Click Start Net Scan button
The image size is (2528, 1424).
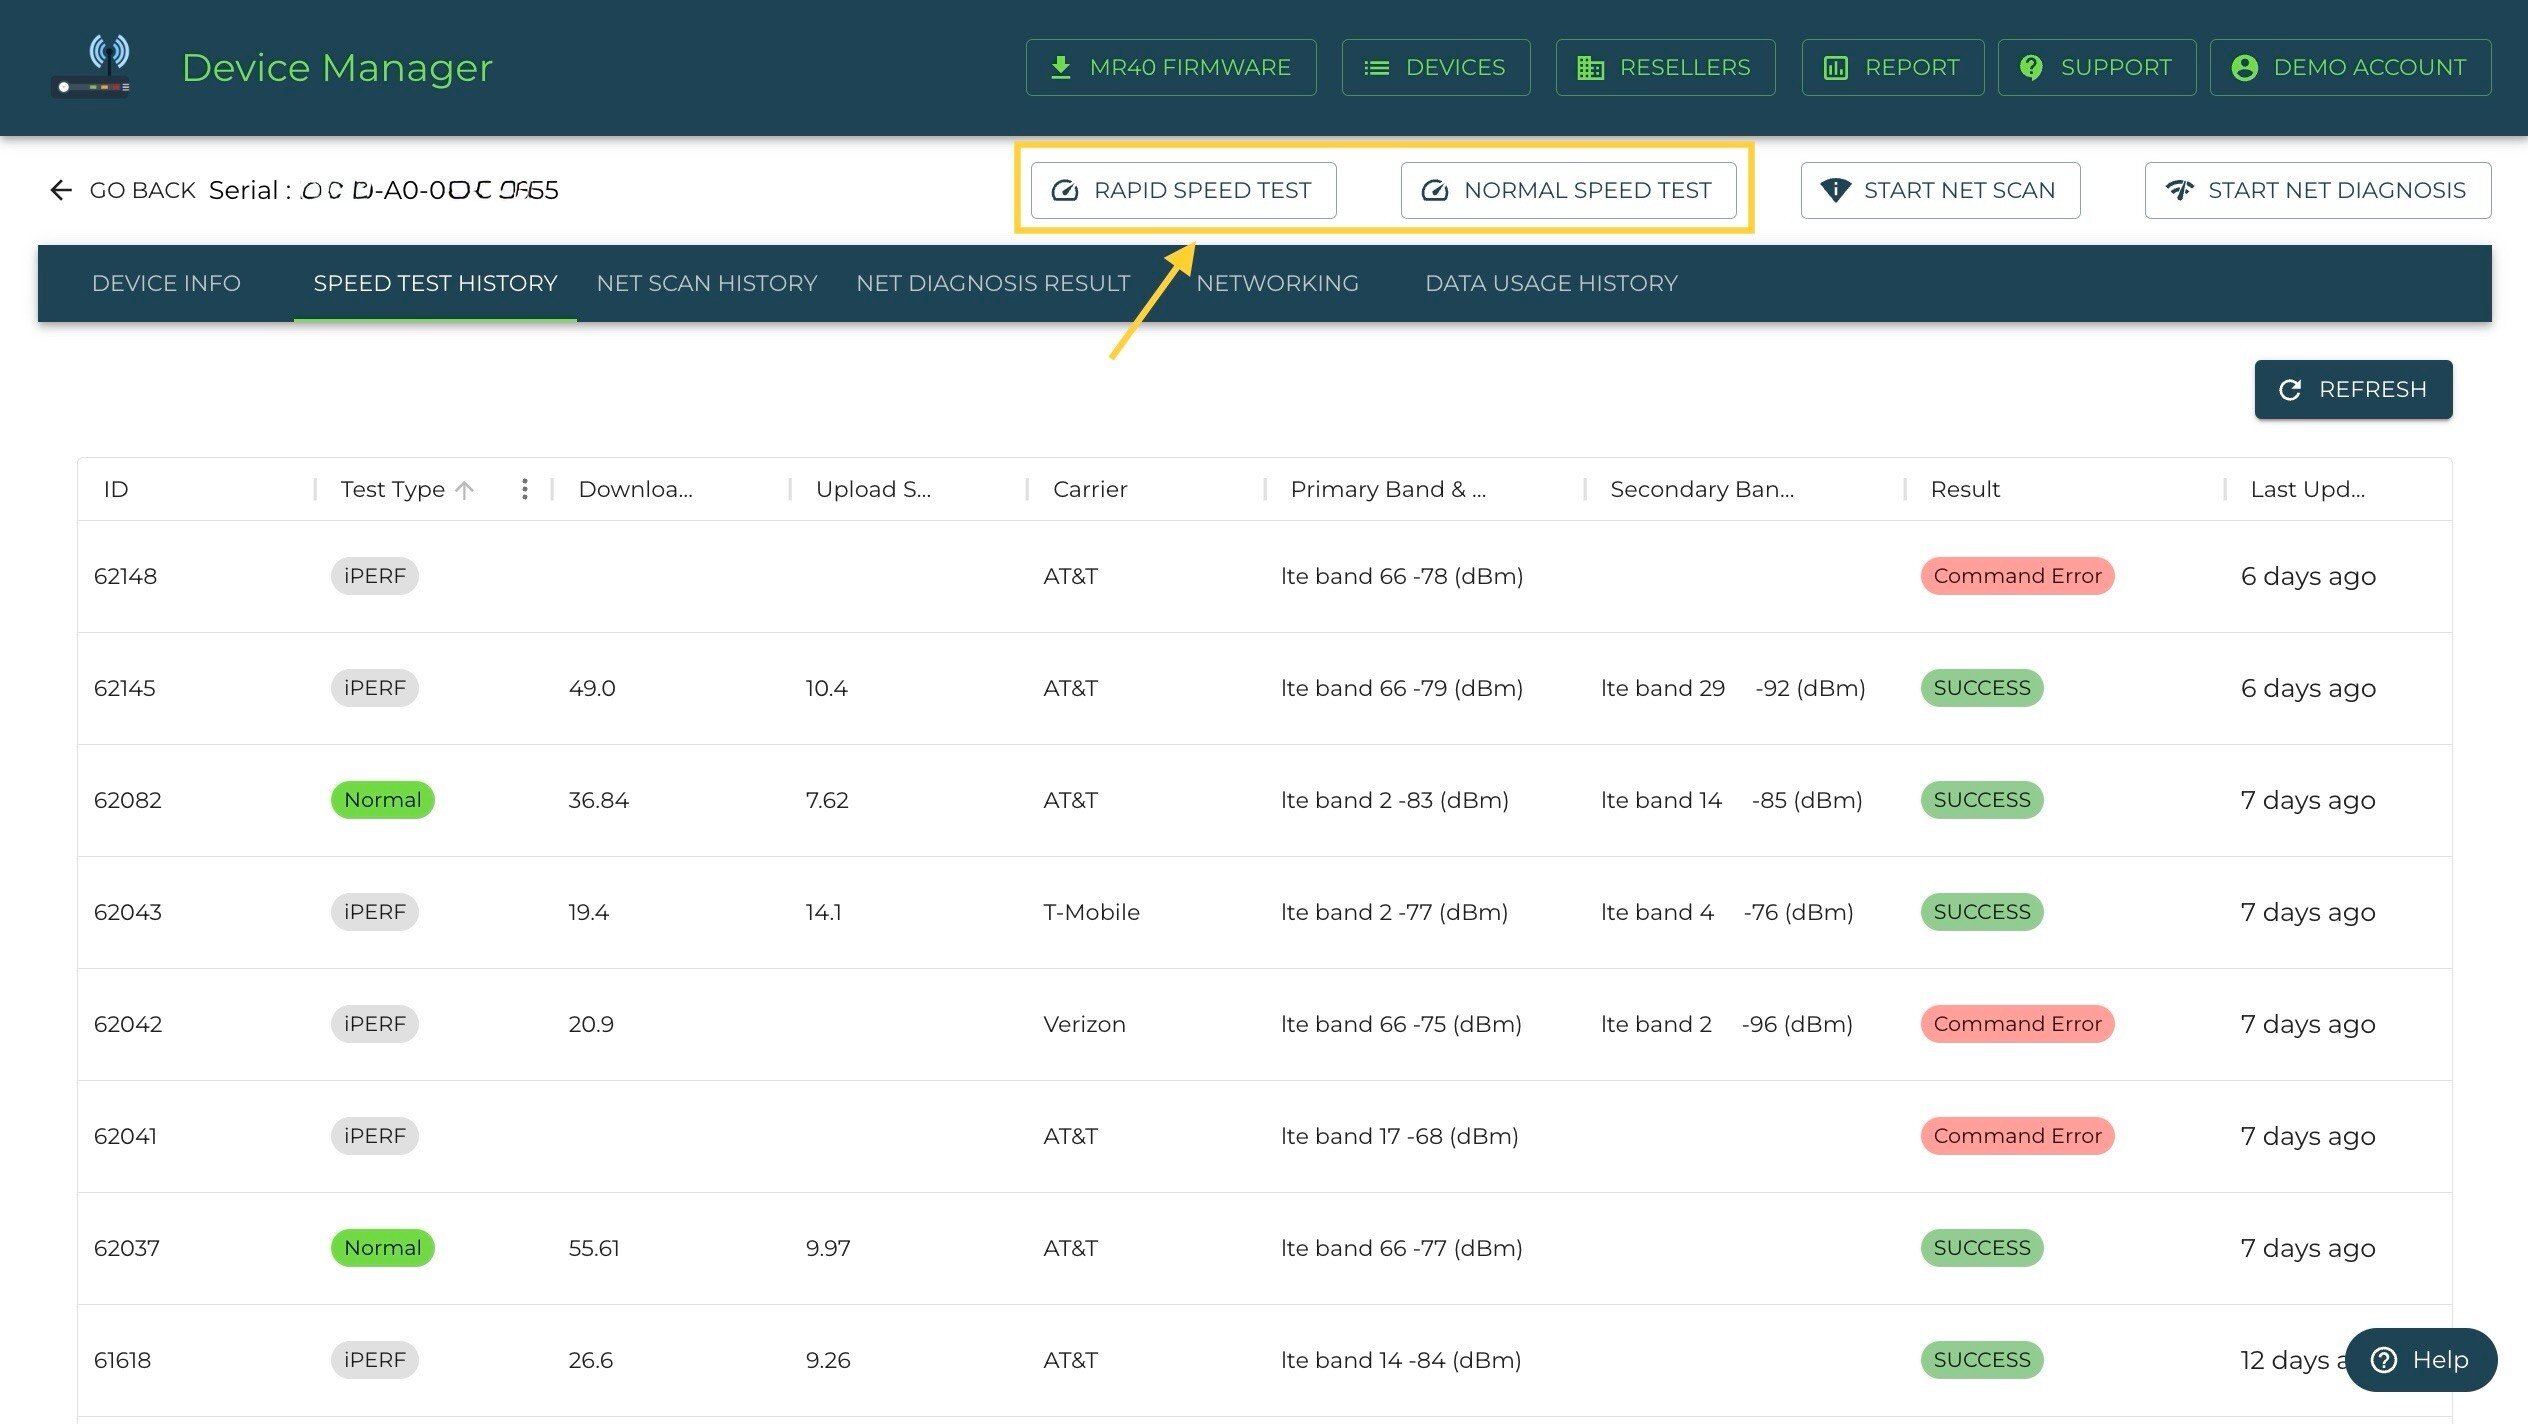[x=1939, y=190]
